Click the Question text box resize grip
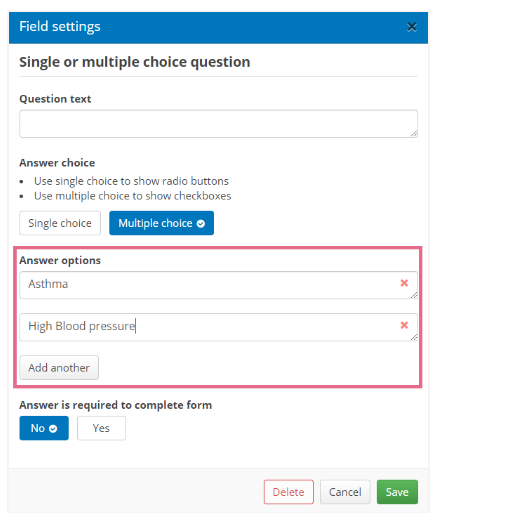 click(414, 134)
